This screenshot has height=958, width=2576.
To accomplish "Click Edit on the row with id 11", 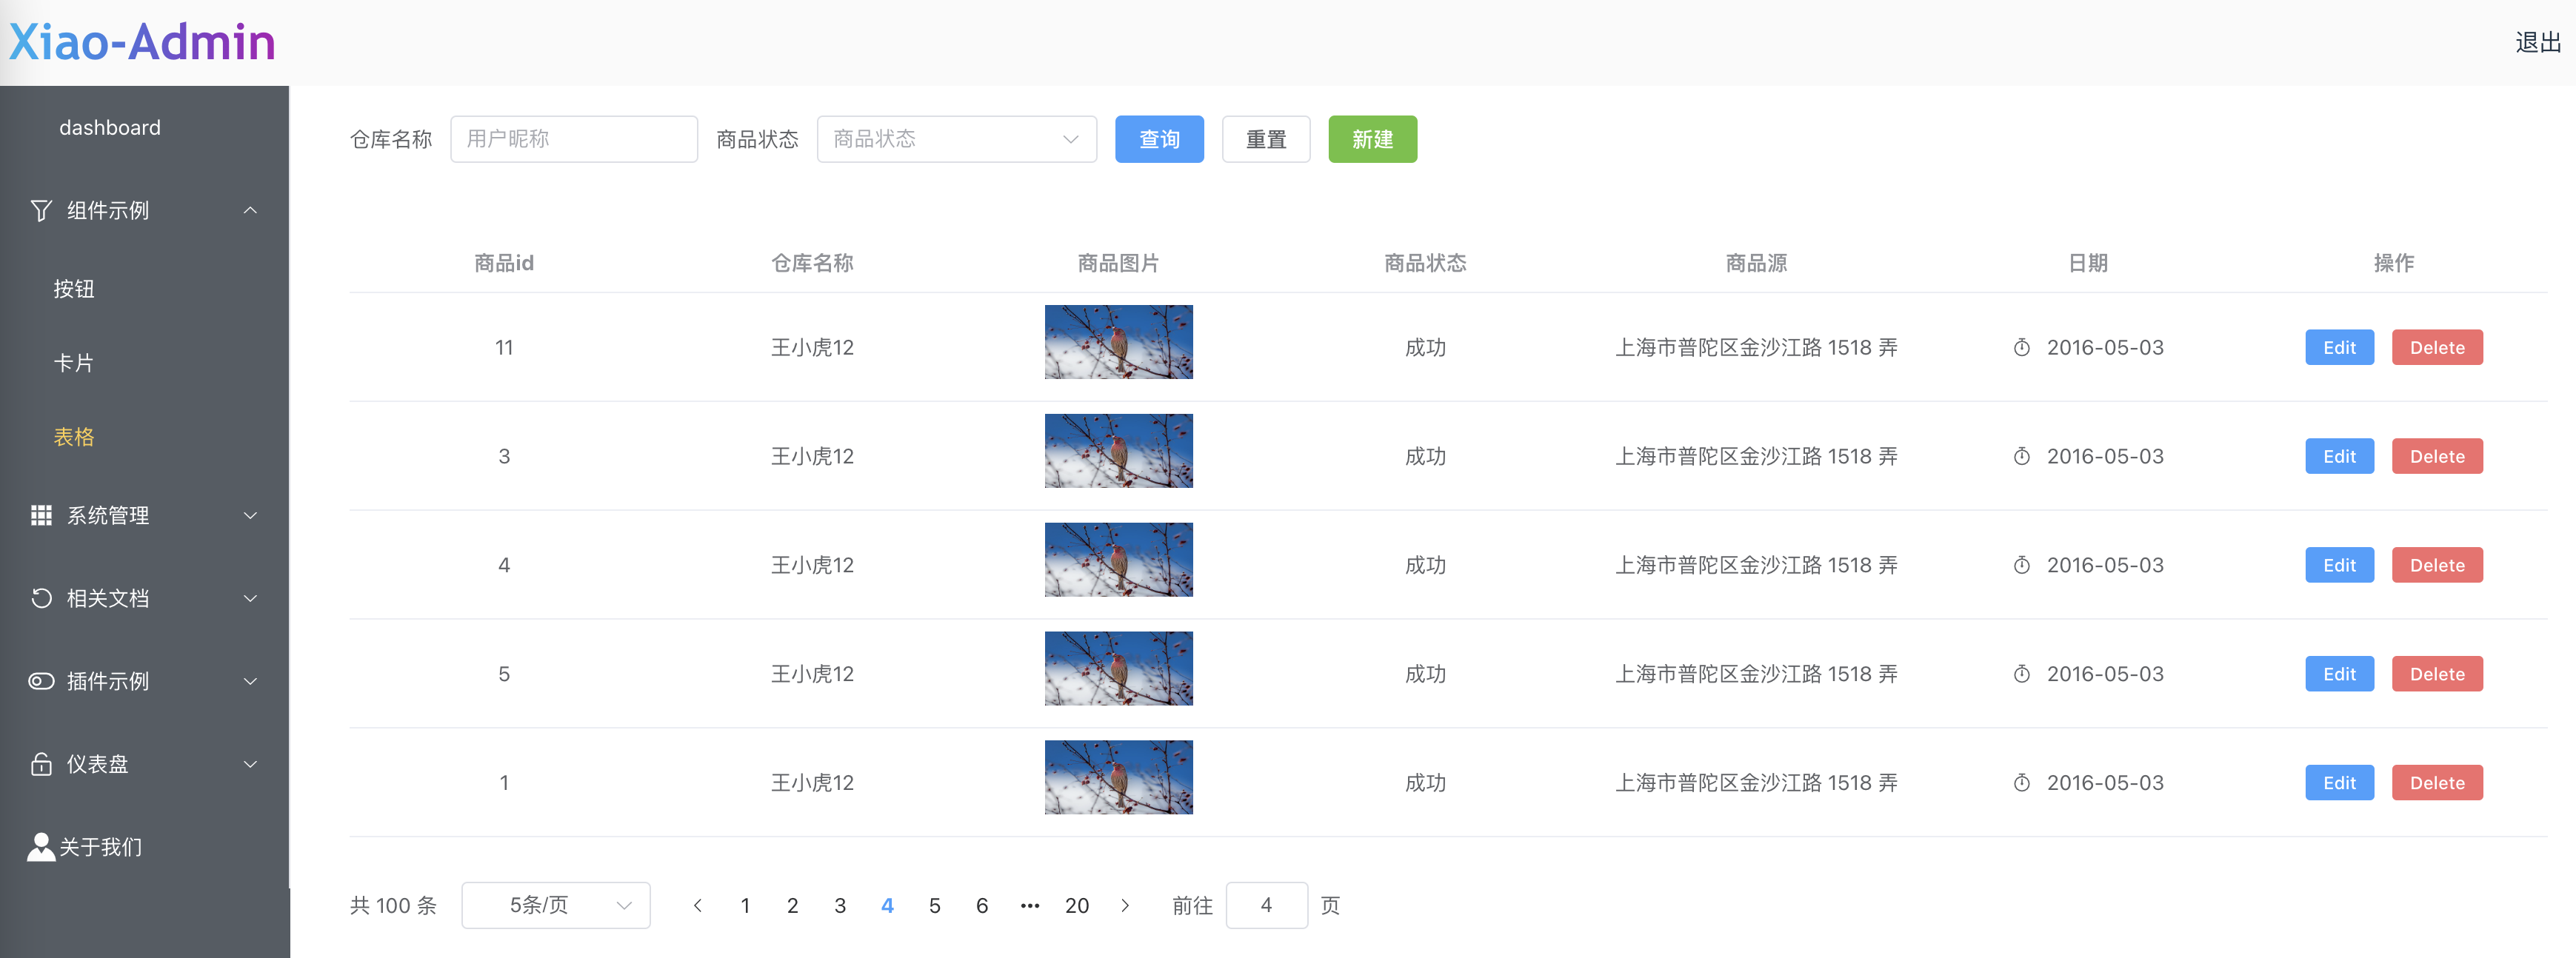I will point(2339,347).
